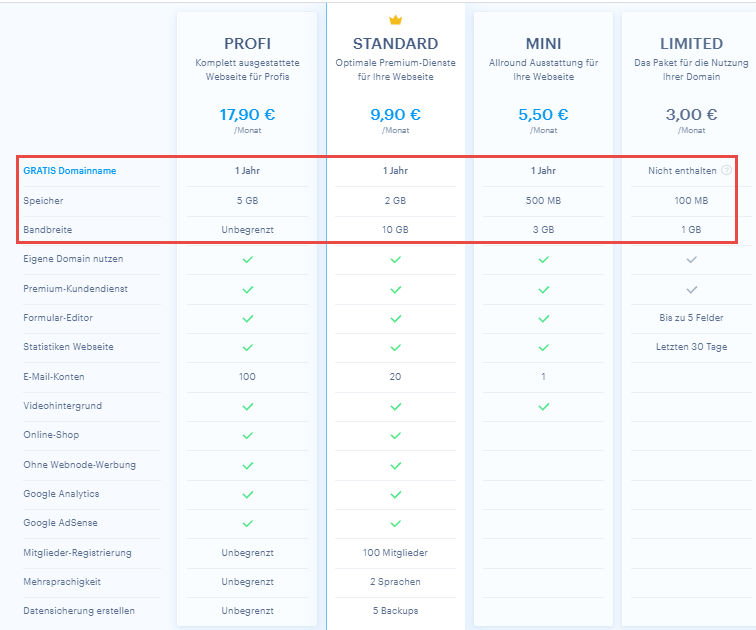Click the Mitglieder-Registrierung row label
The height and width of the screenshot is (630, 756).
click(77, 552)
